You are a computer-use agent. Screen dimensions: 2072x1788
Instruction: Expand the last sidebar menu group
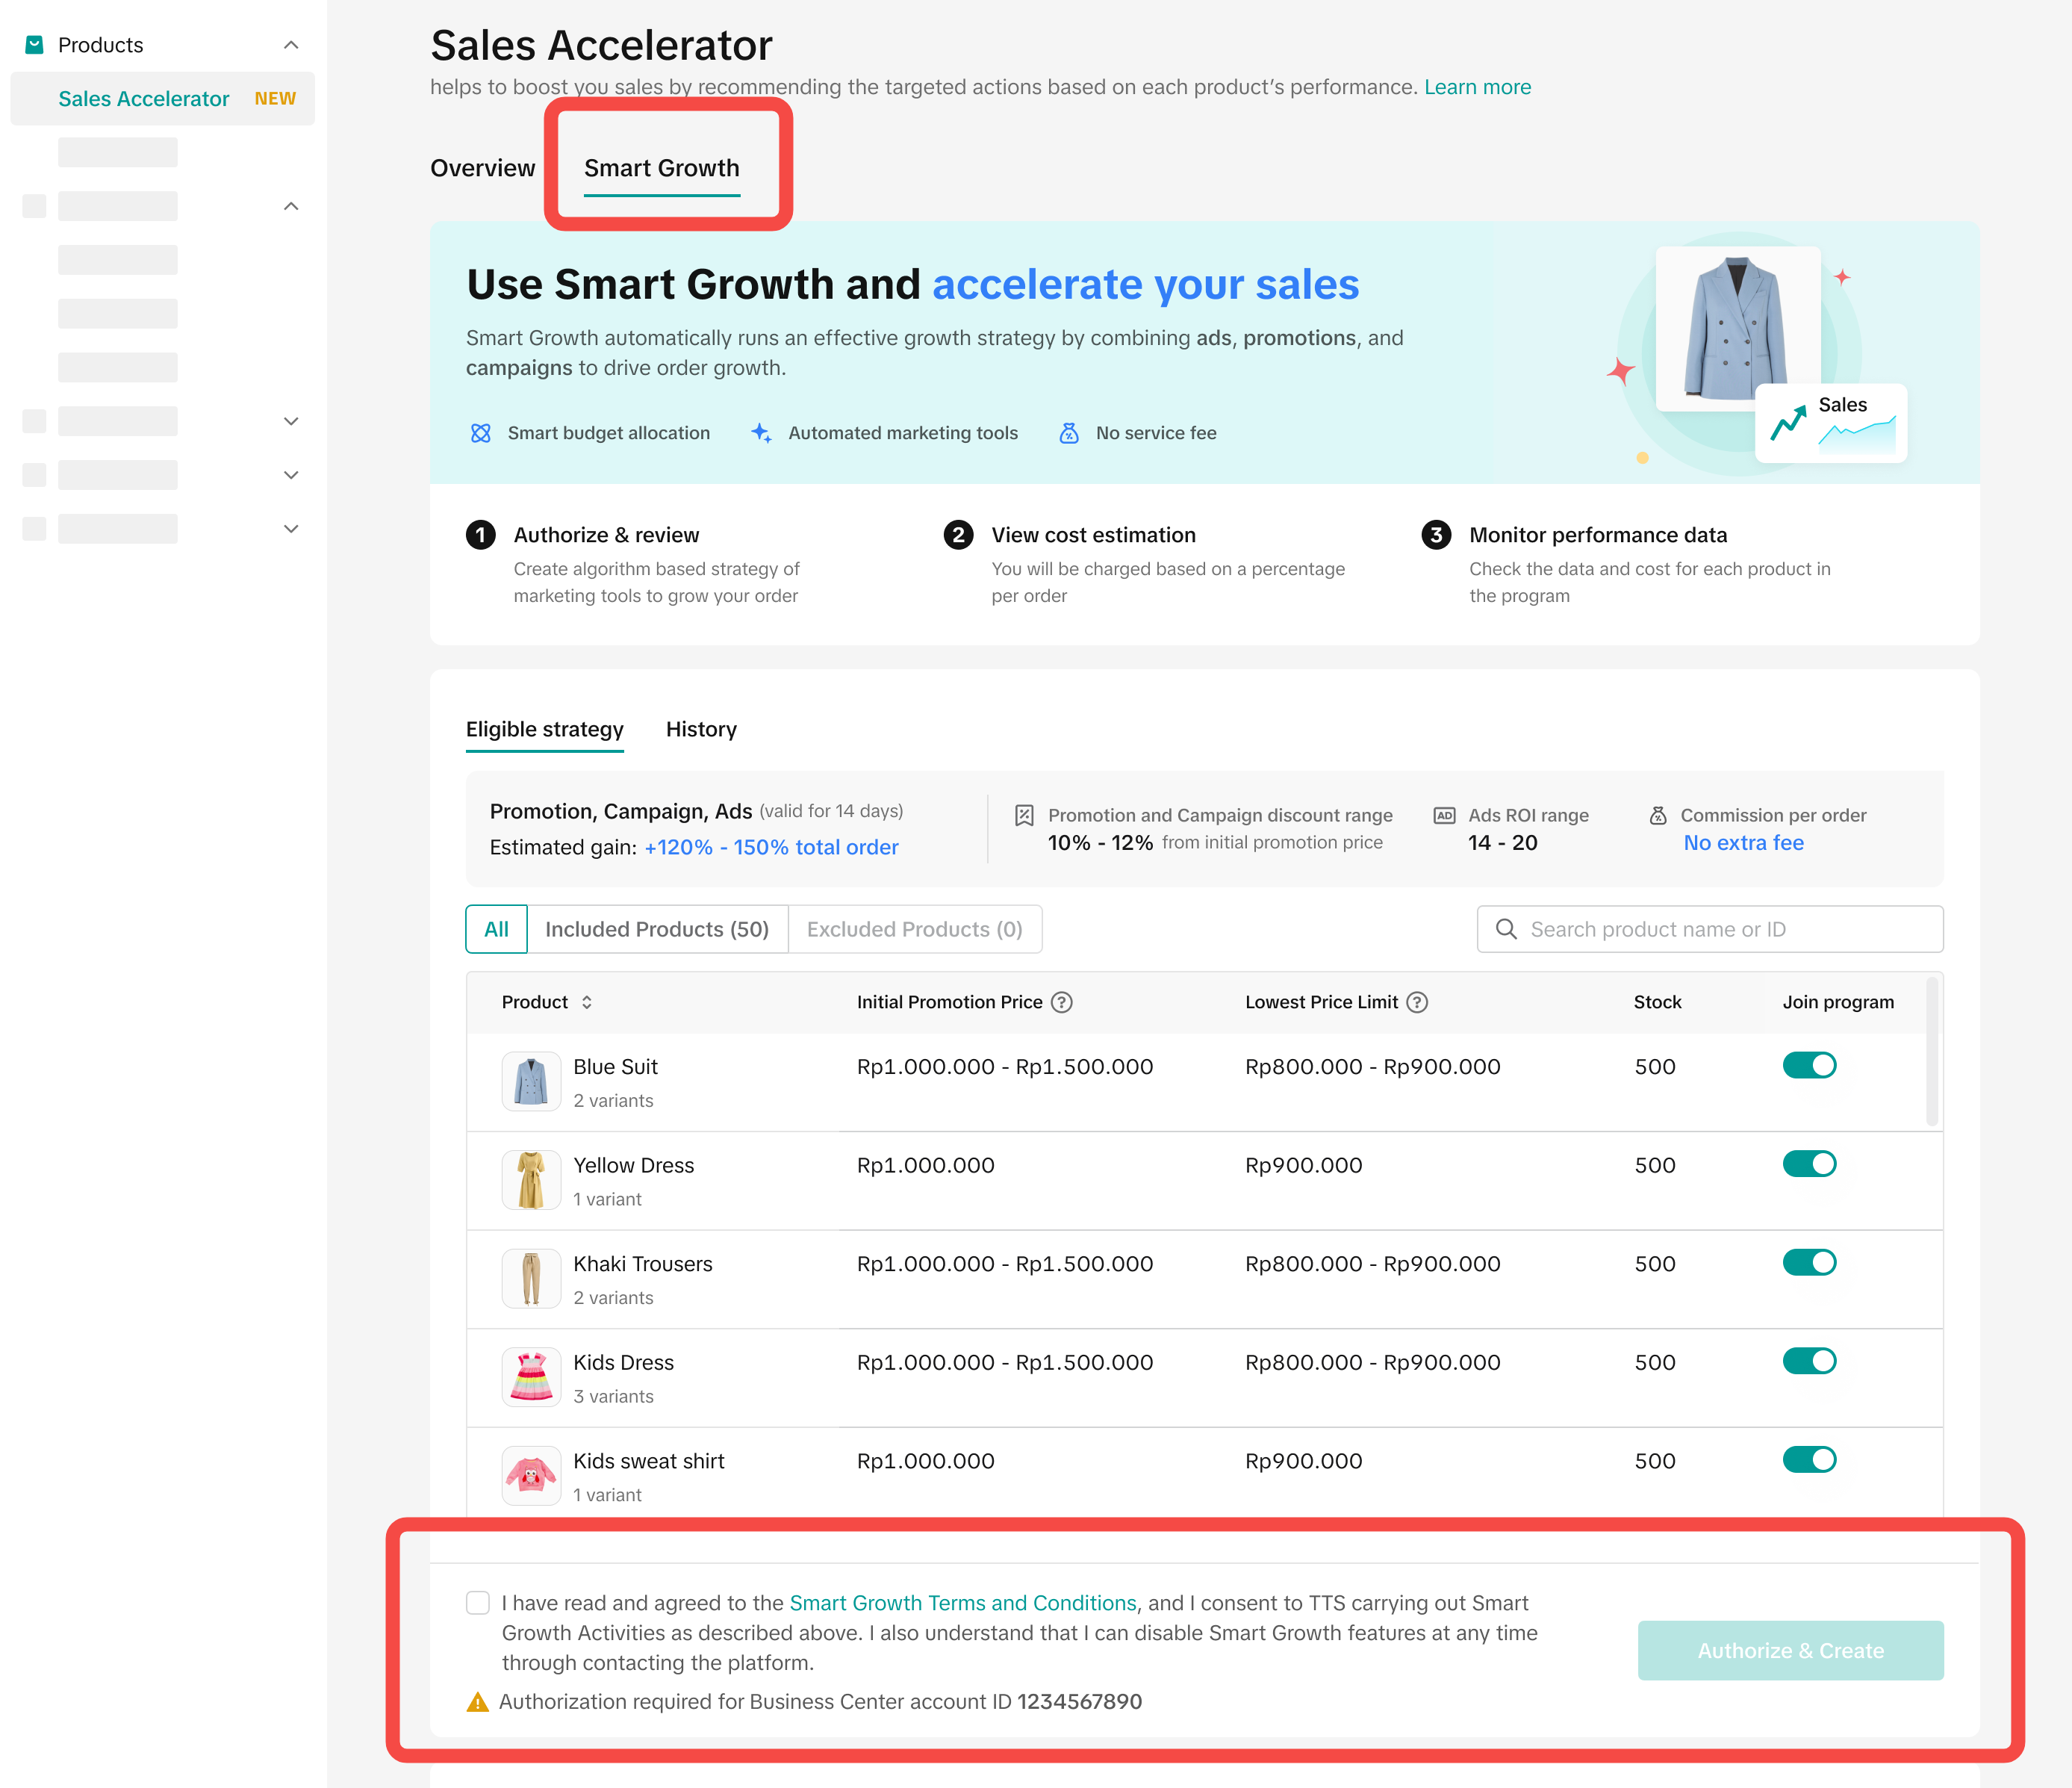point(291,529)
